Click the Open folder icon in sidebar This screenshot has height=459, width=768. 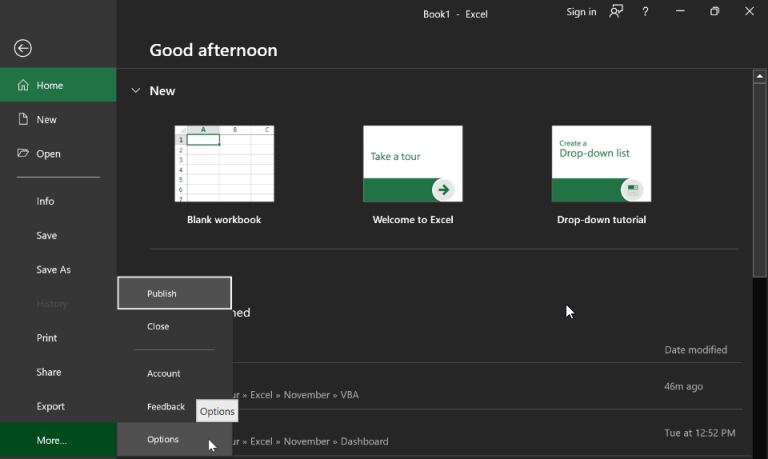click(x=23, y=154)
